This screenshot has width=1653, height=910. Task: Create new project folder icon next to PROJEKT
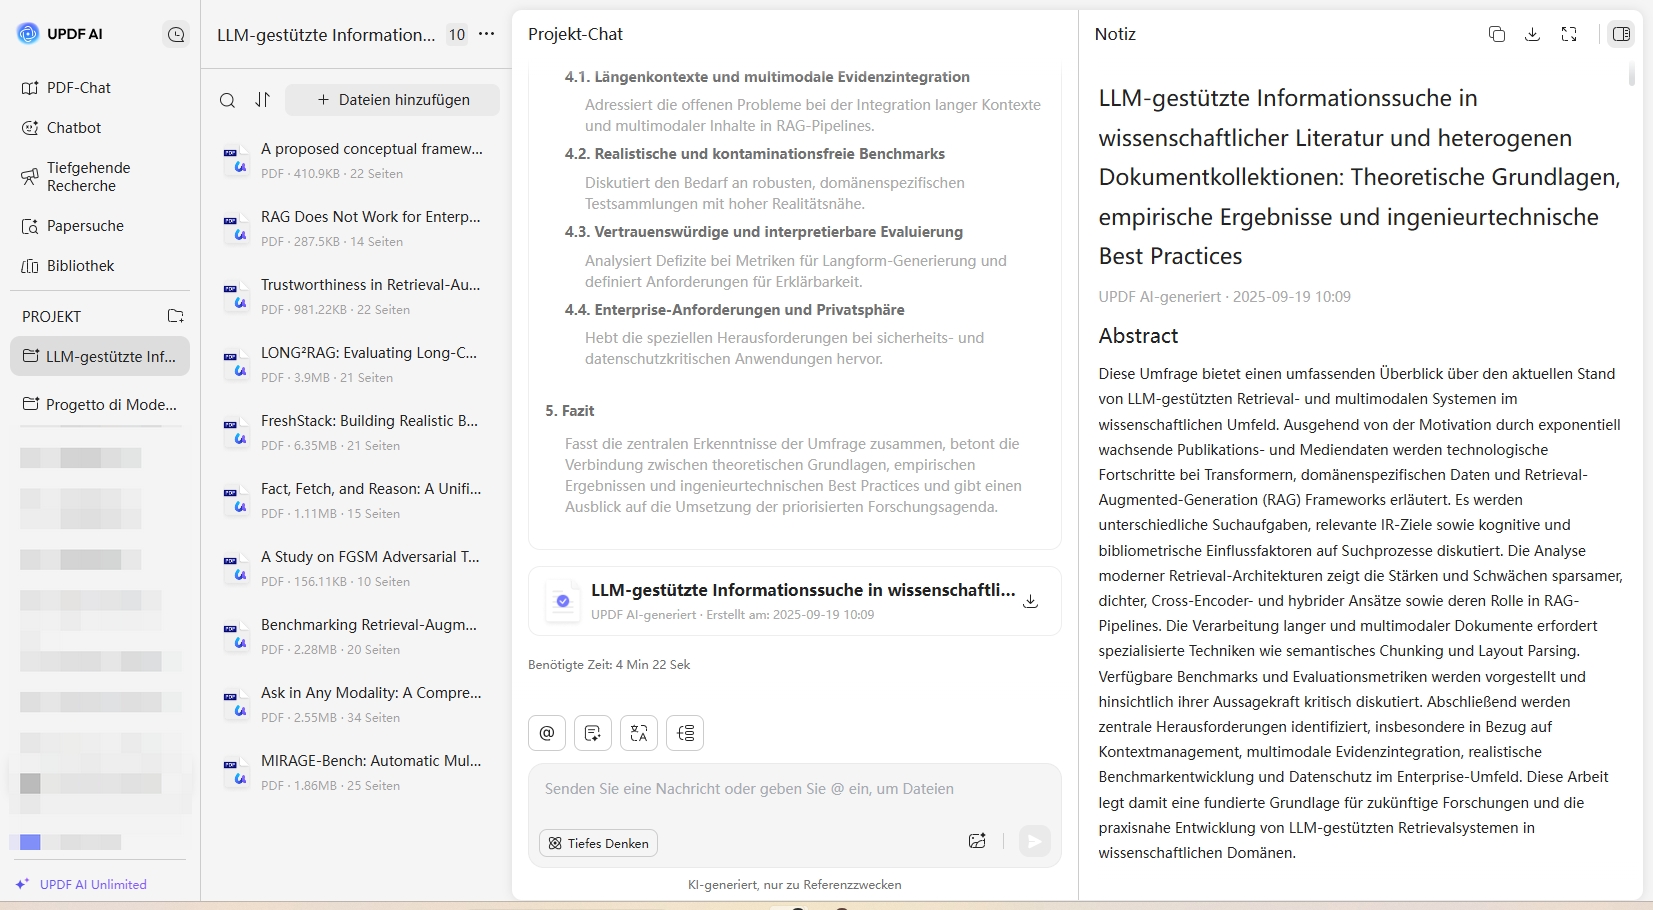pyautogui.click(x=176, y=316)
